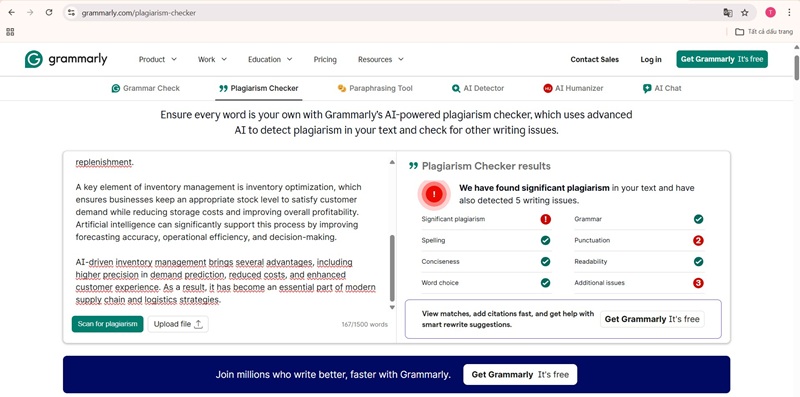The width and height of the screenshot is (800, 397).
Task: Click the quote icon beside Plagiarism Checker results
Action: [x=413, y=166]
